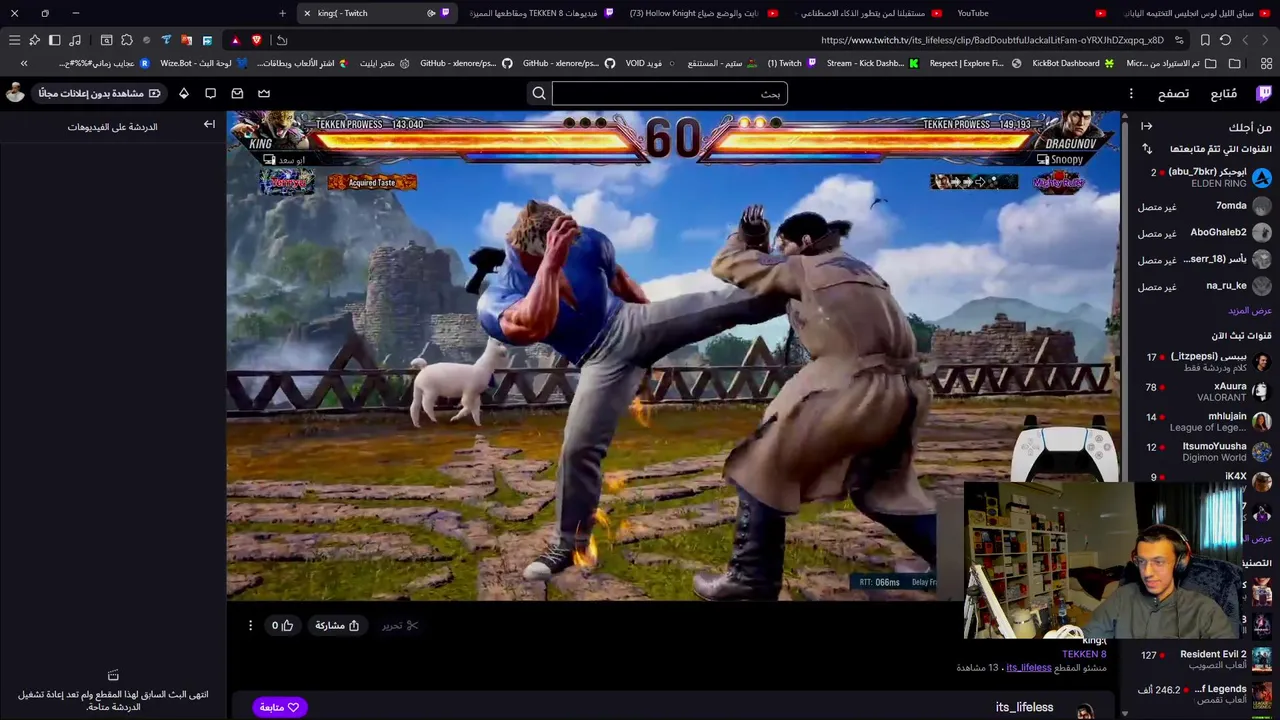Viewport: 1280px width, 720px height.
Task: Open the extensions puzzle icon
Action: pyautogui.click(x=127, y=40)
